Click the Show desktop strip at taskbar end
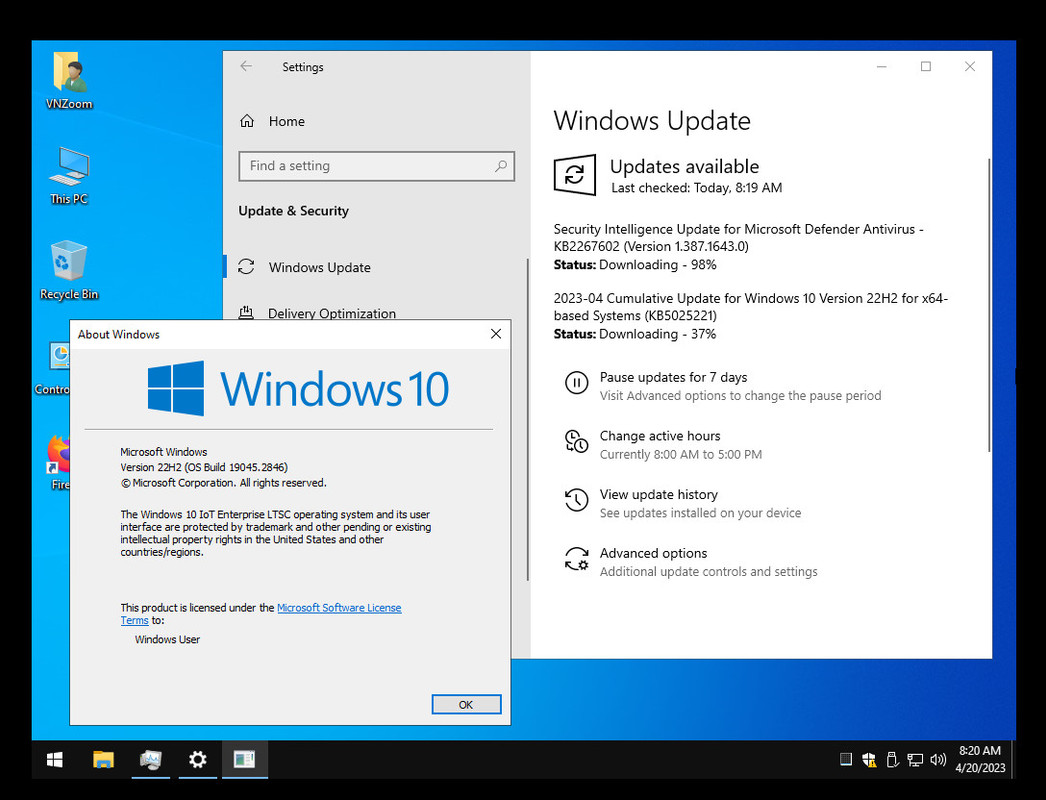This screenshot has height=800, width=1046. coord(1013,759)
